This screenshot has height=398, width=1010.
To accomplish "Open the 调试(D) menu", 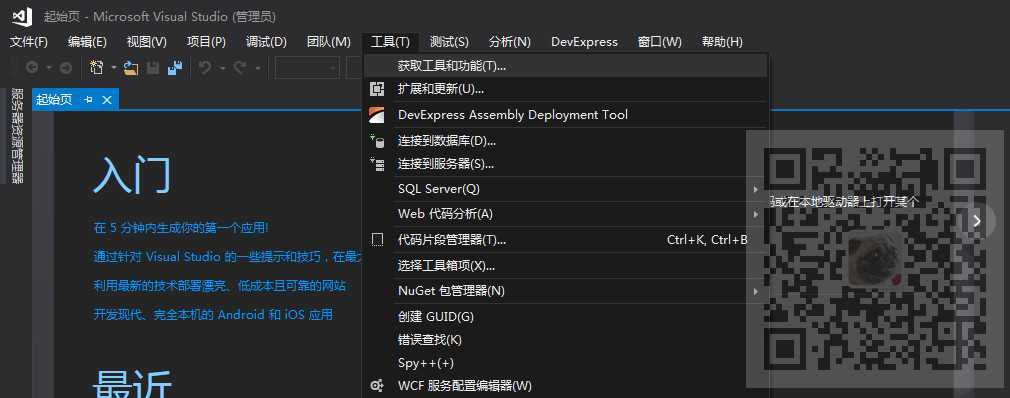I will coord(266,42).
